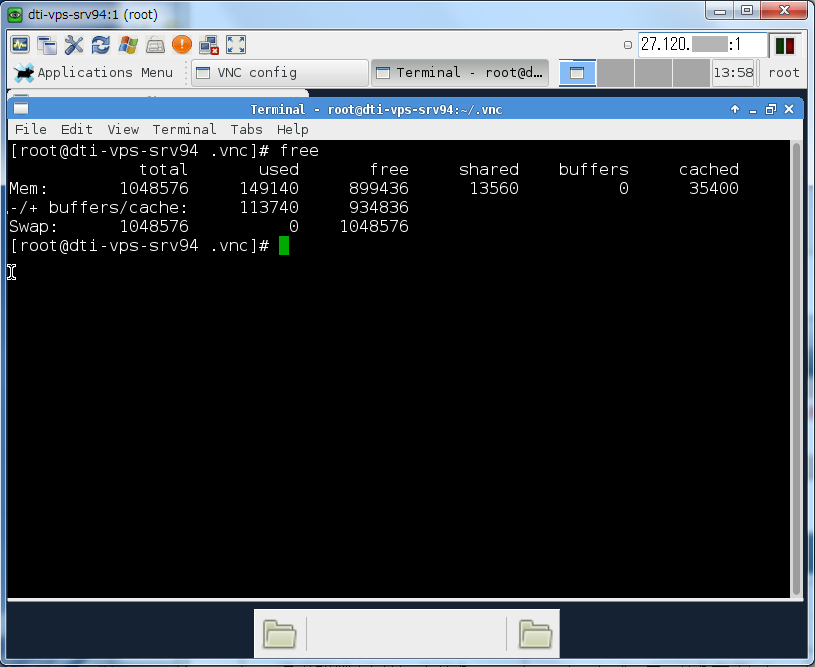Send the Windows Start key to the remote
The width and height of the screenshot is (815, 667).
click(128, 44)
